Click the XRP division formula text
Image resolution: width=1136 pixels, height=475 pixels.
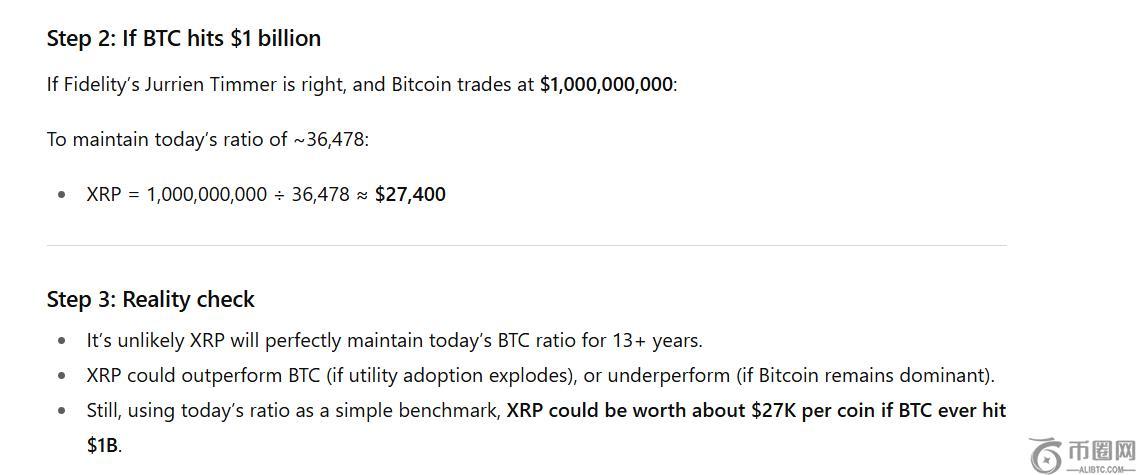(228, 194)
